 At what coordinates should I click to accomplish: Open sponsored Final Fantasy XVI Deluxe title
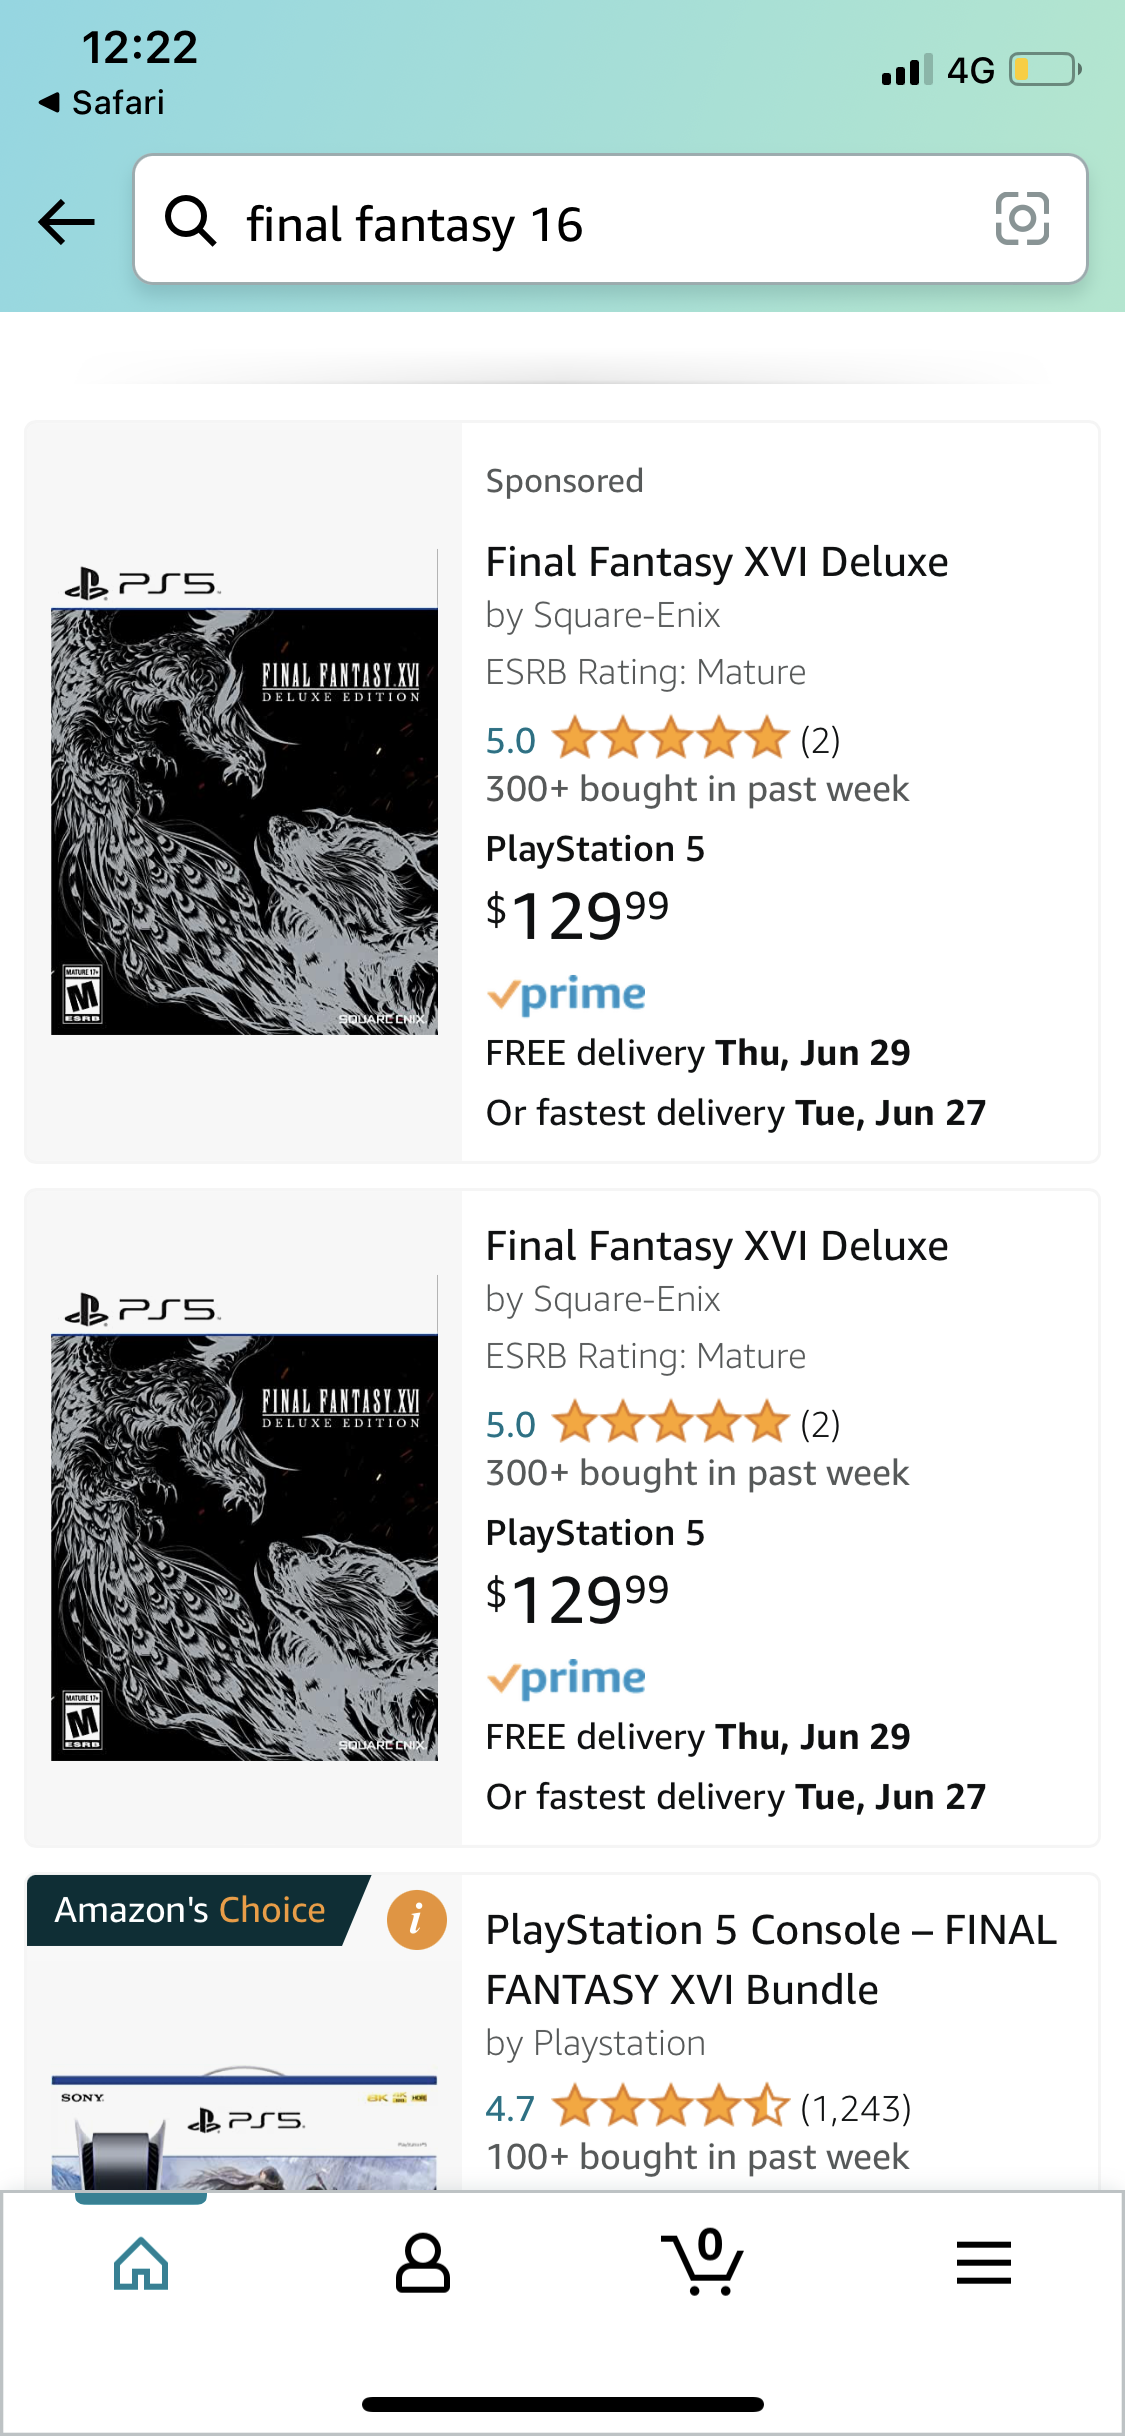[716, 563]
